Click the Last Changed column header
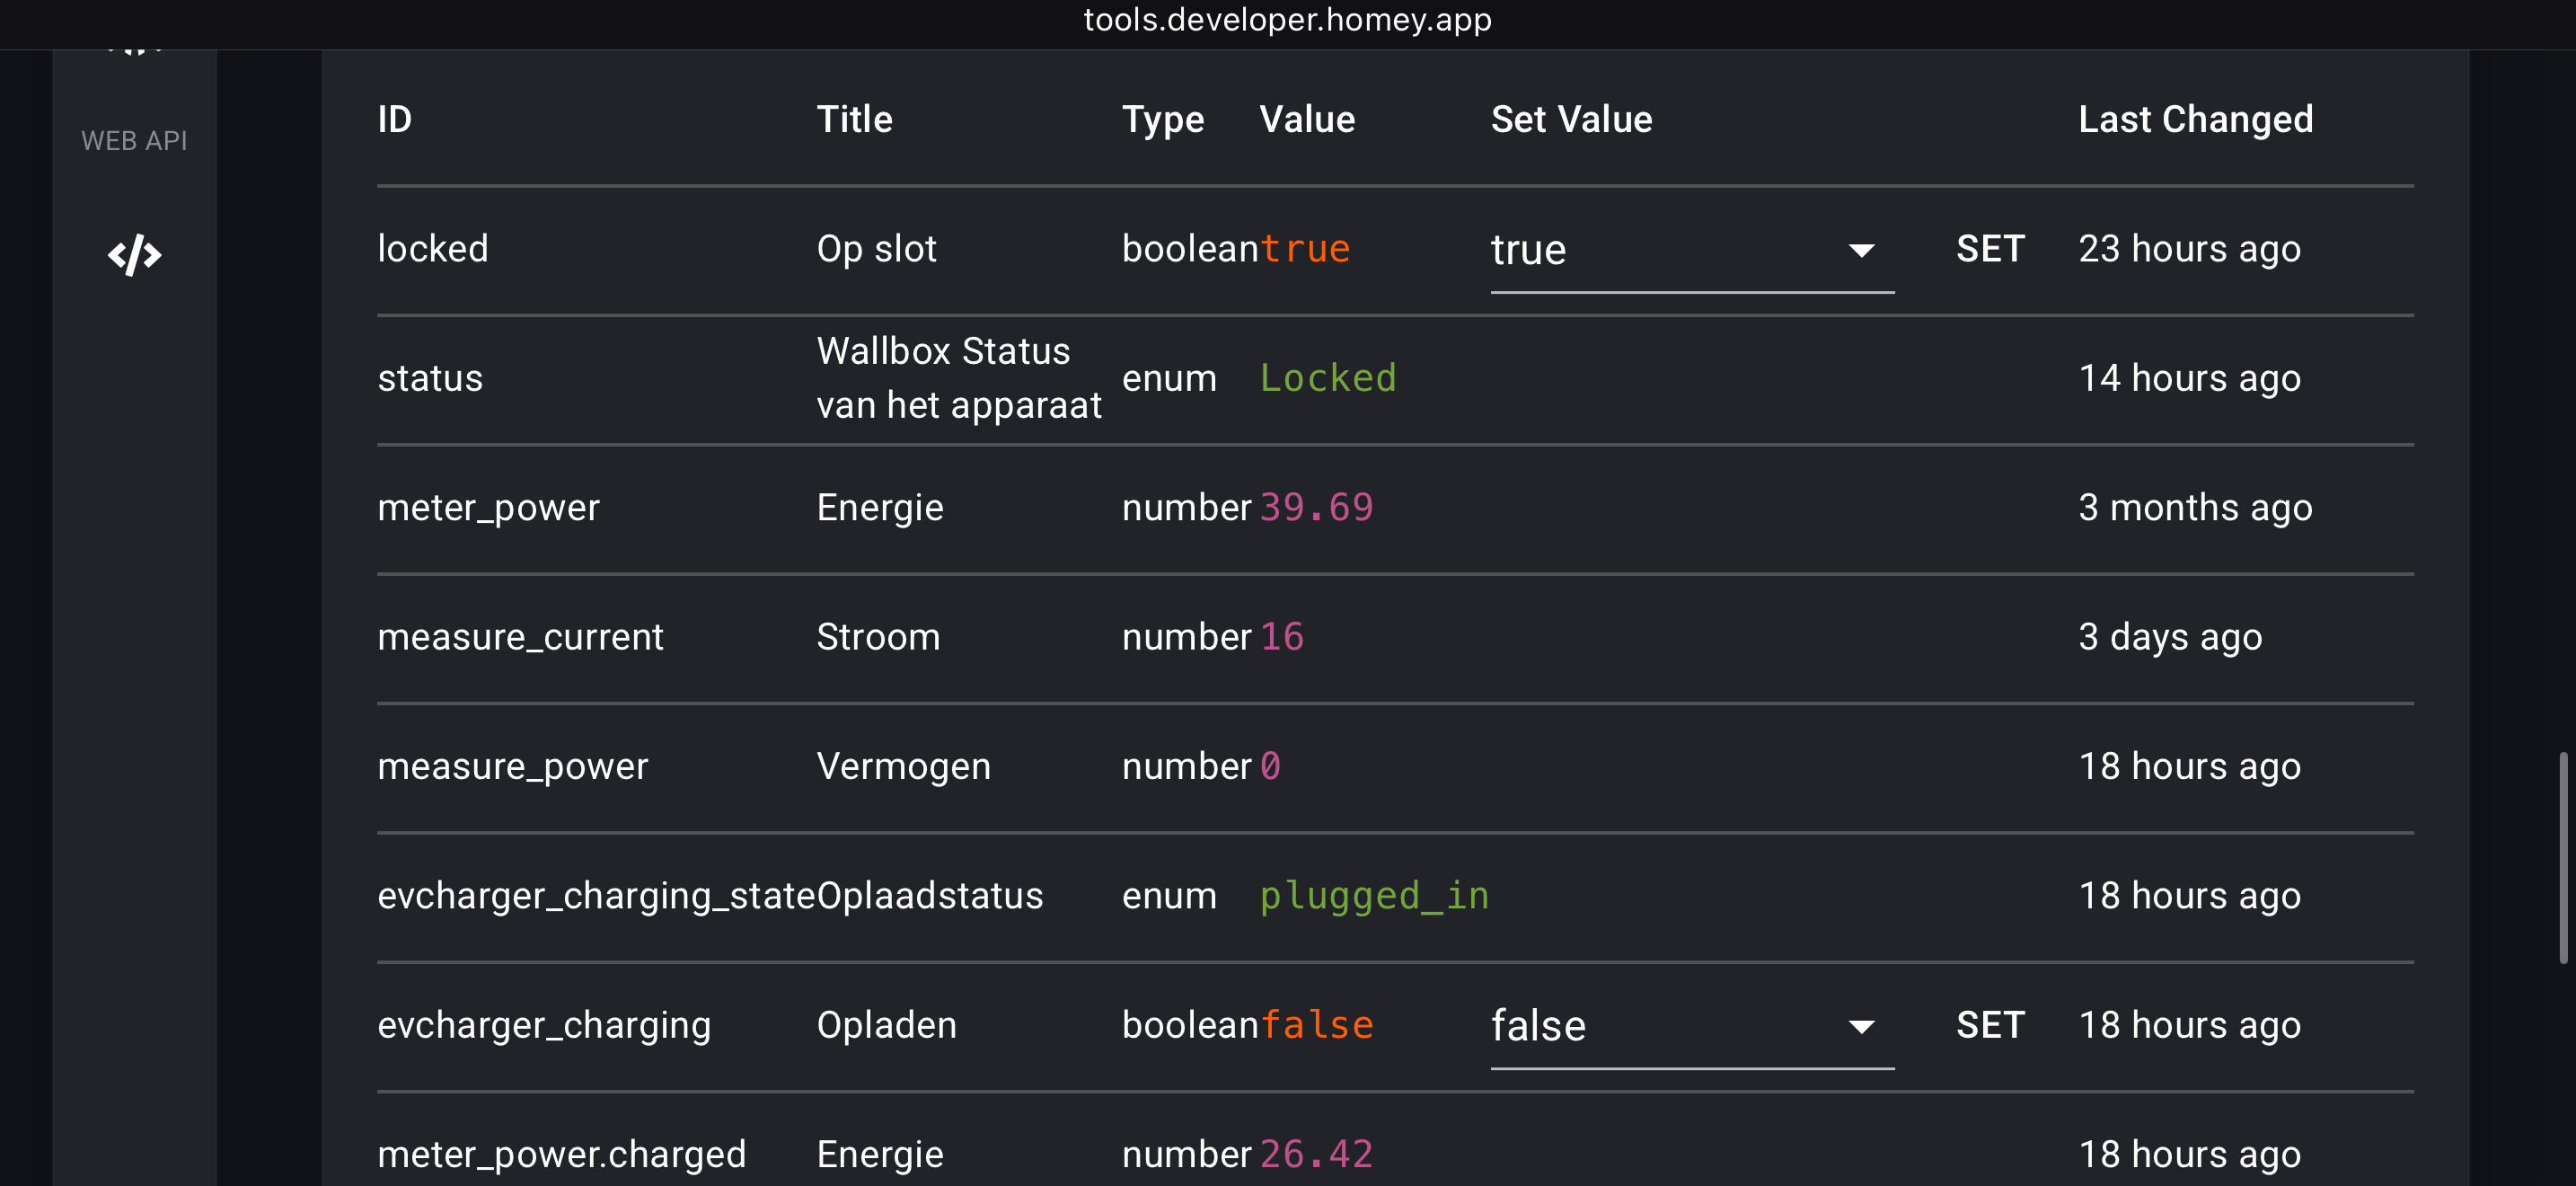 [x=2195, y=120]
